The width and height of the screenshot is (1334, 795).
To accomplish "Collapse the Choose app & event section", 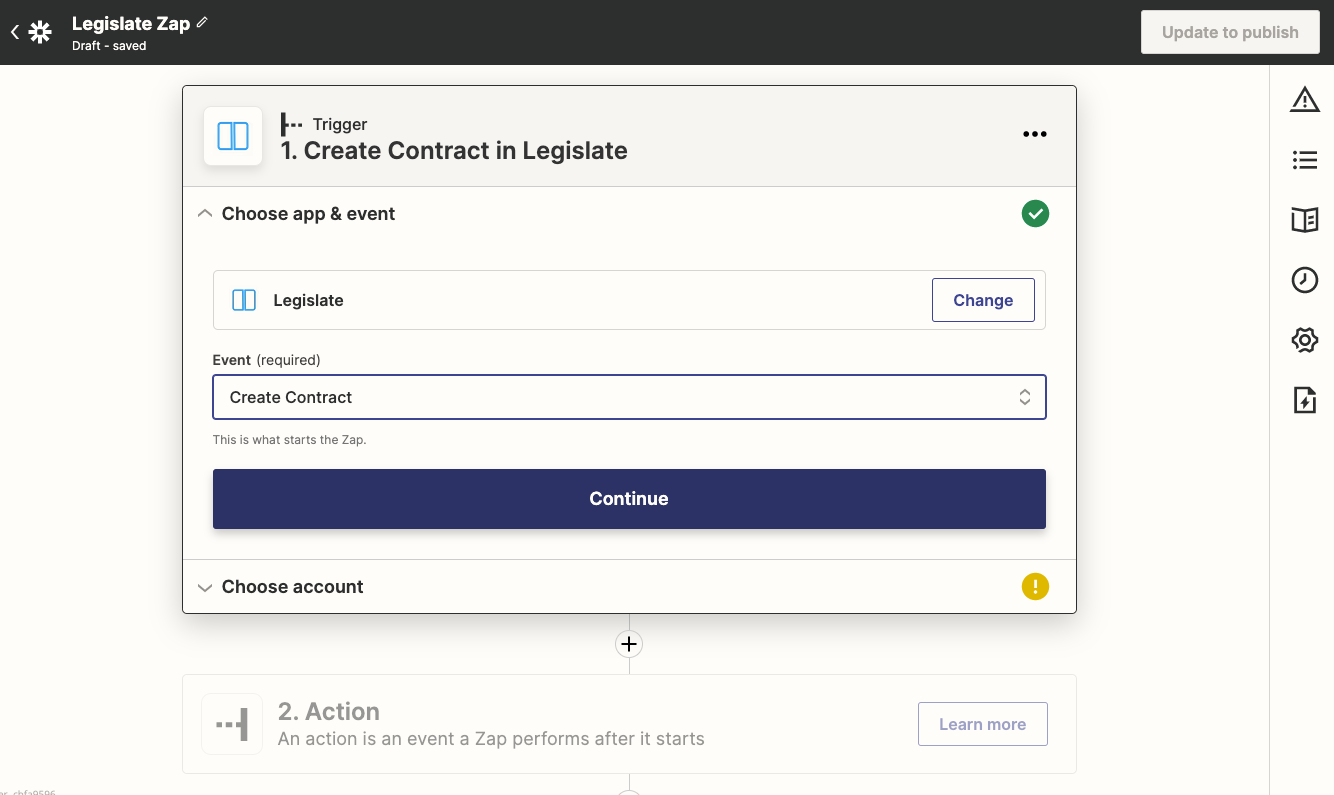I will coord(205,213).
